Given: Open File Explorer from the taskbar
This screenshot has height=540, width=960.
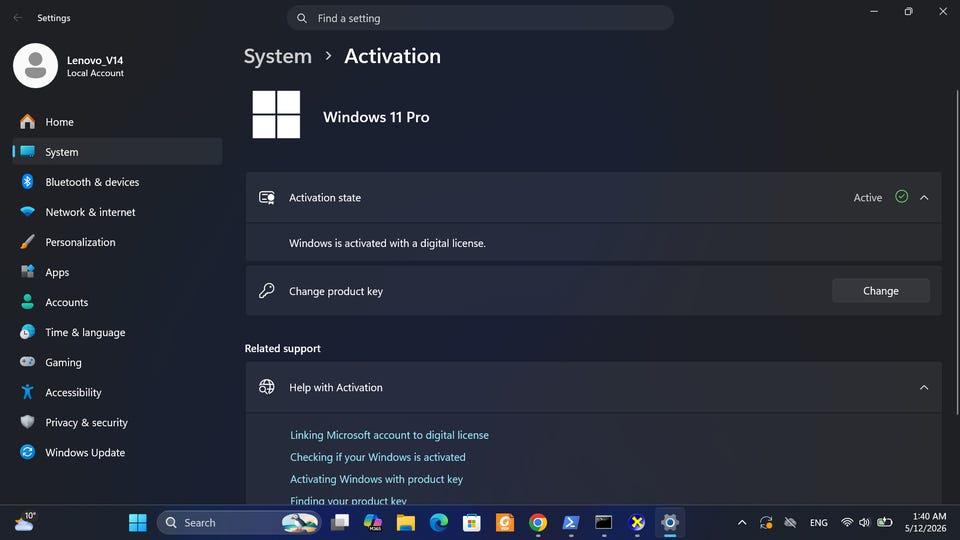Looking at the screenshot, I should click(x=406, y=523).
